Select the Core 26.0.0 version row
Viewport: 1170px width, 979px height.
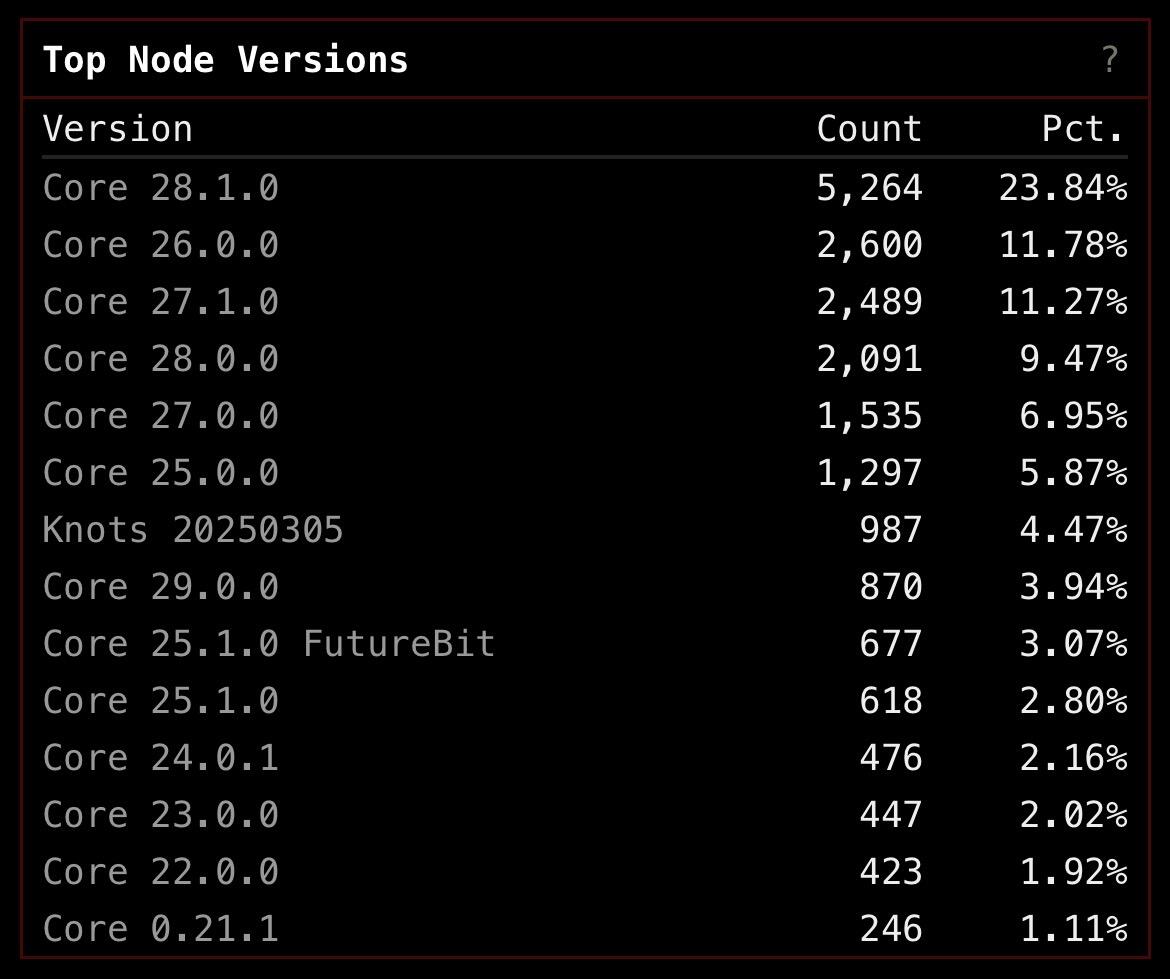(x=585, y=245)
